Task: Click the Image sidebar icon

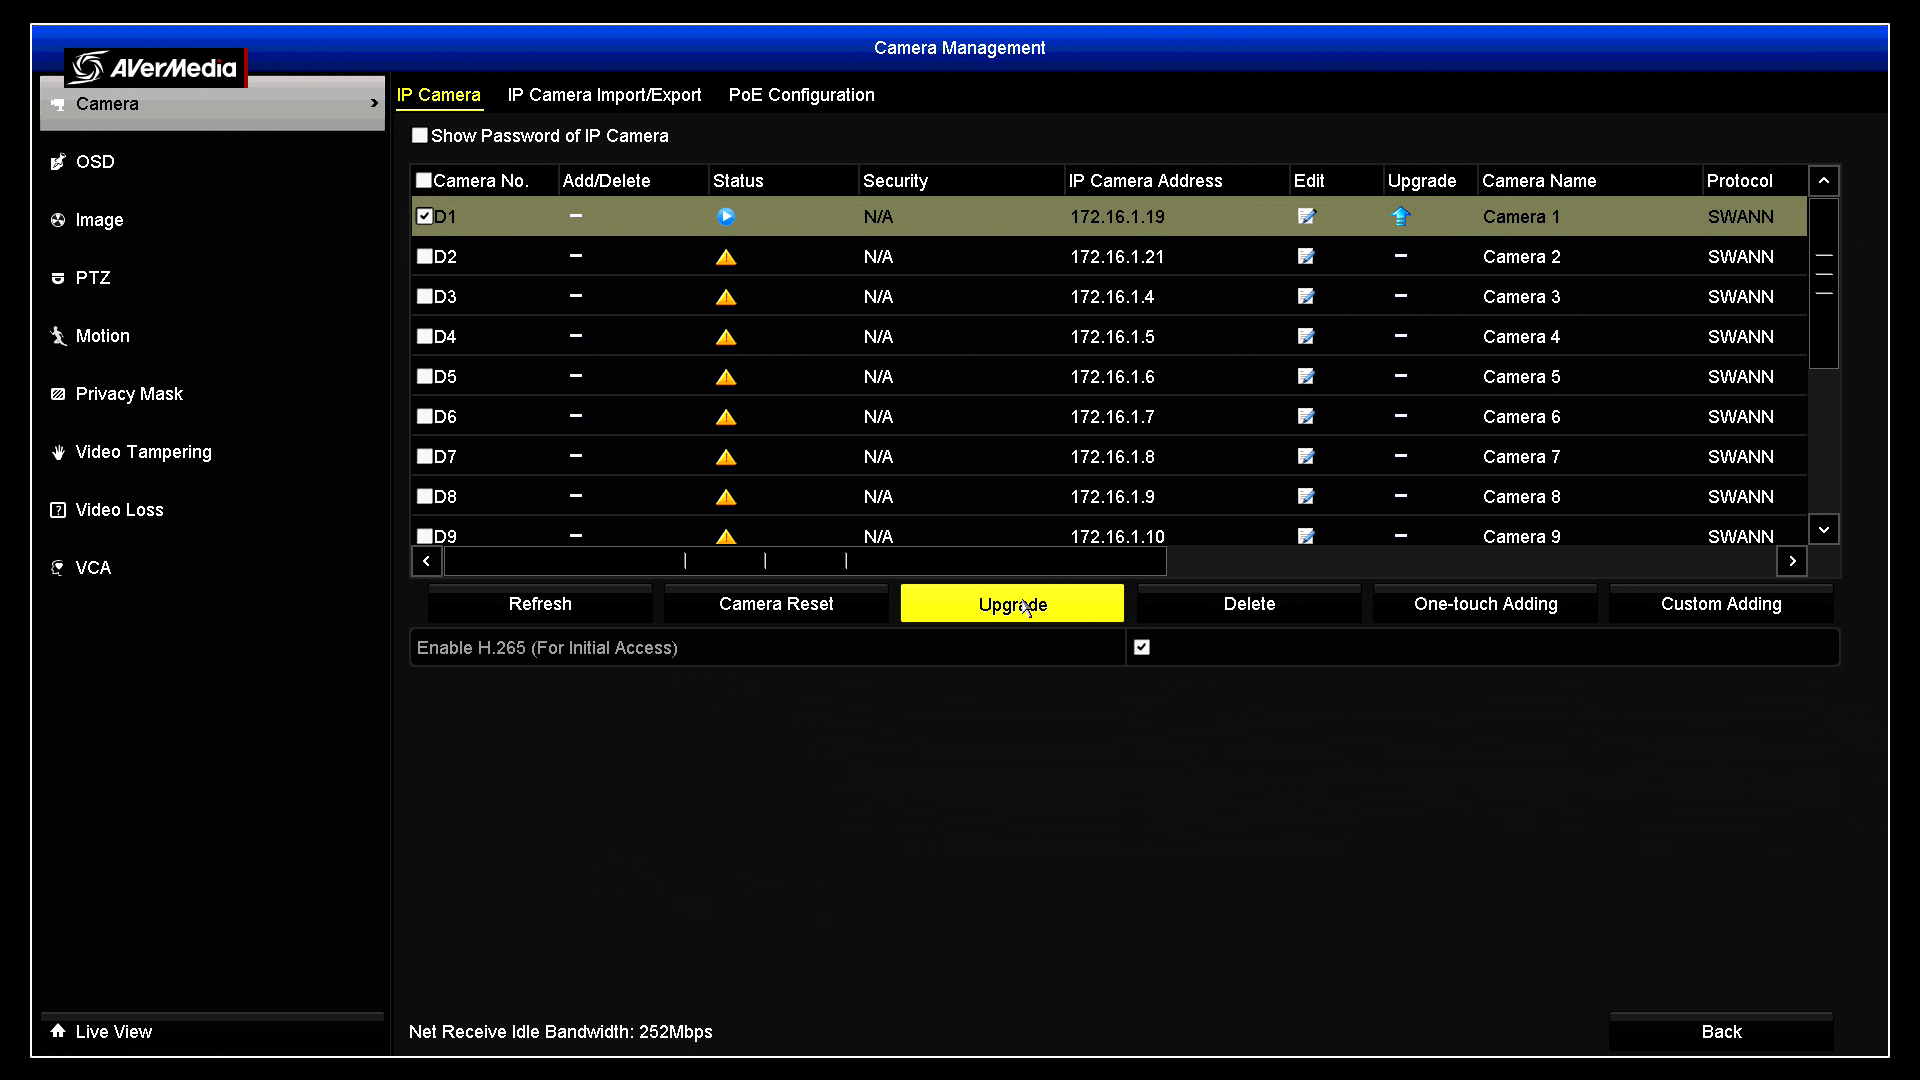Action: point(58,220)
